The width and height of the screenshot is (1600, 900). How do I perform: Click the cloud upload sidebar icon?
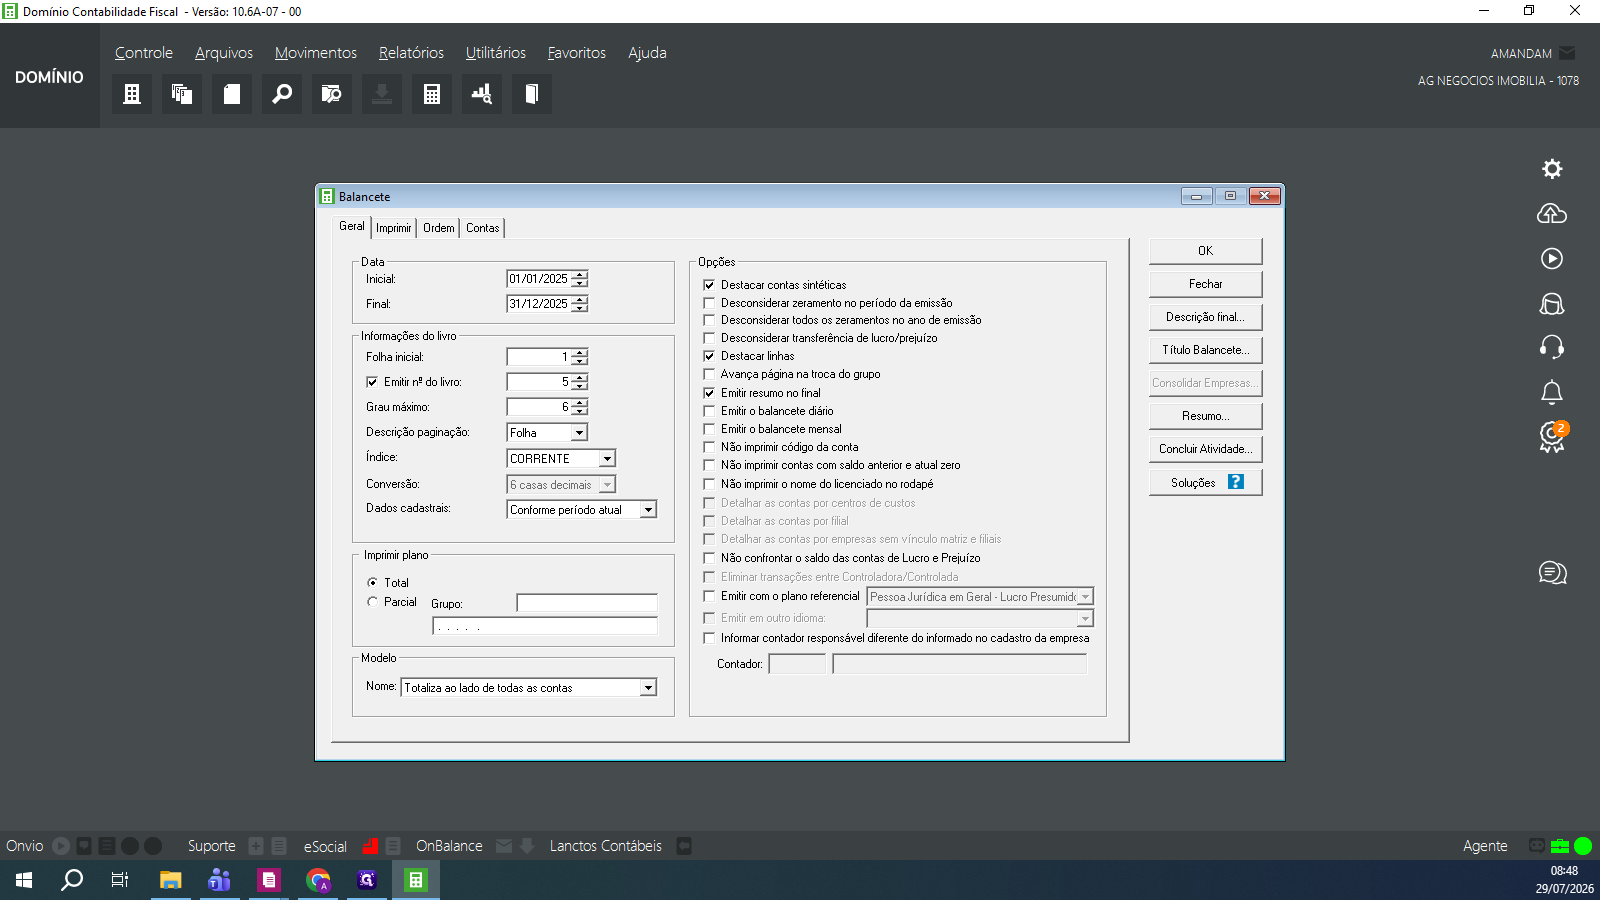pos(1552,213)
